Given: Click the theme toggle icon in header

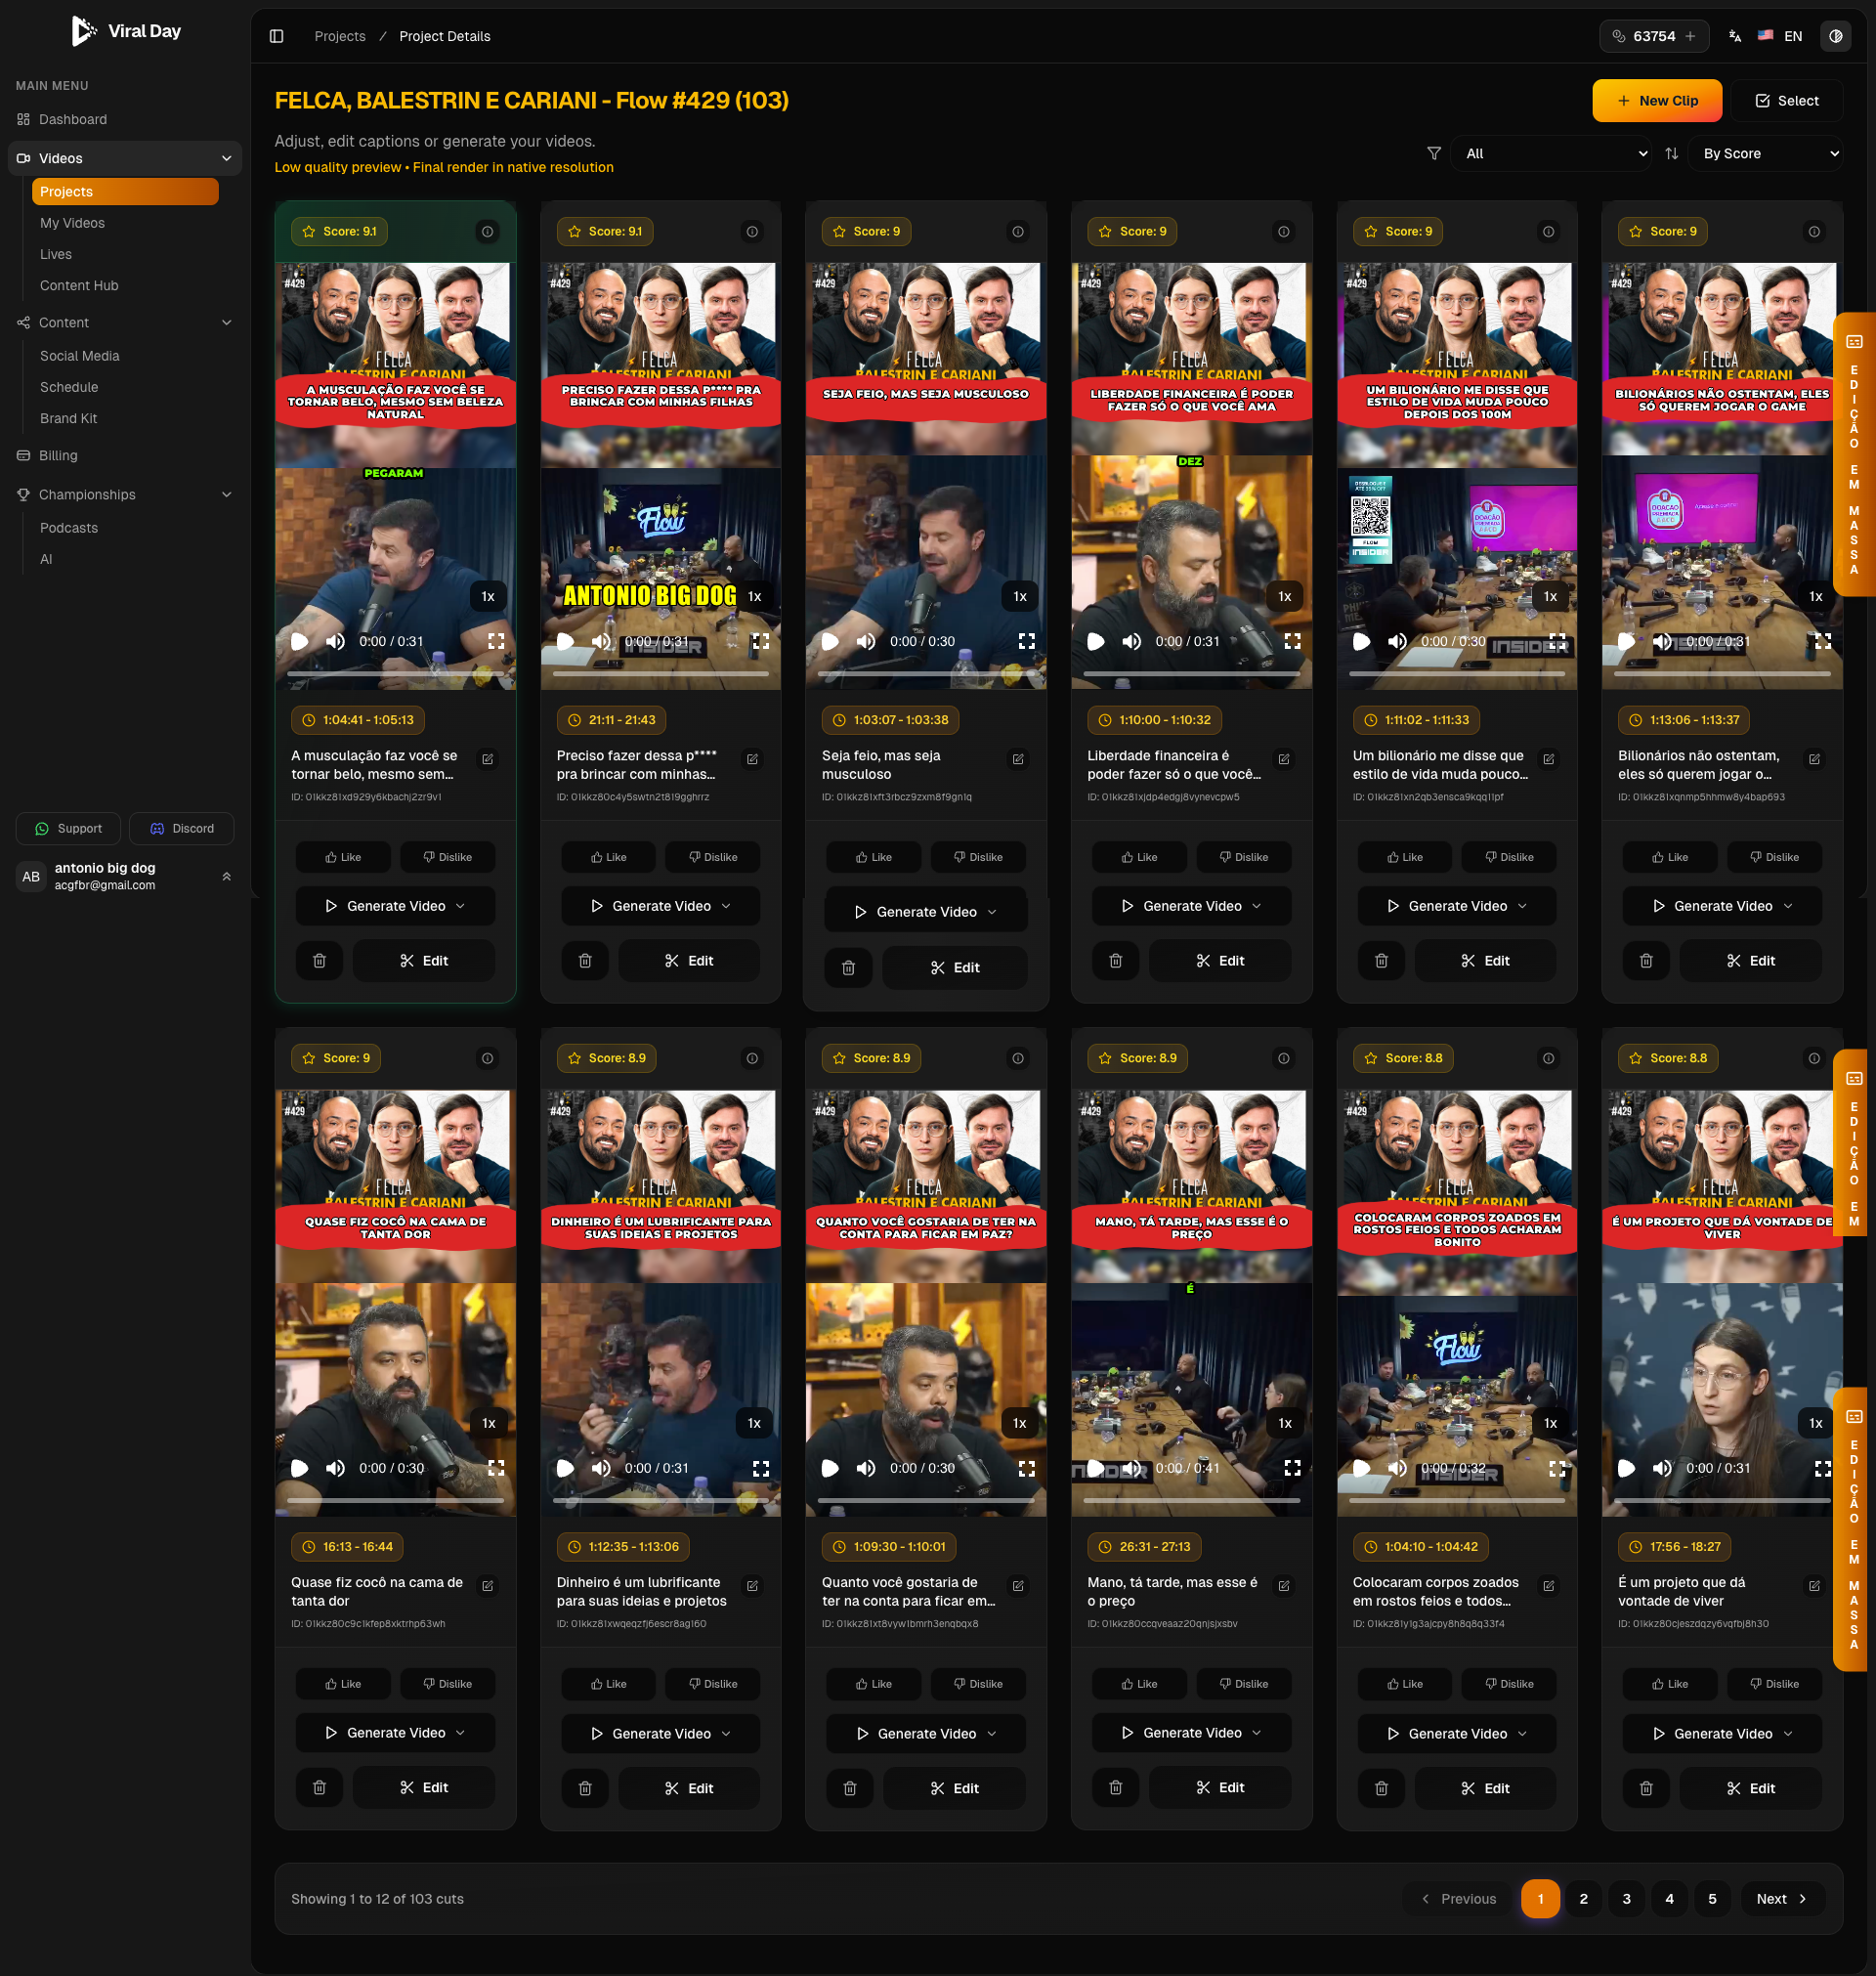Looking at the screenshot, I should 1835,36.
